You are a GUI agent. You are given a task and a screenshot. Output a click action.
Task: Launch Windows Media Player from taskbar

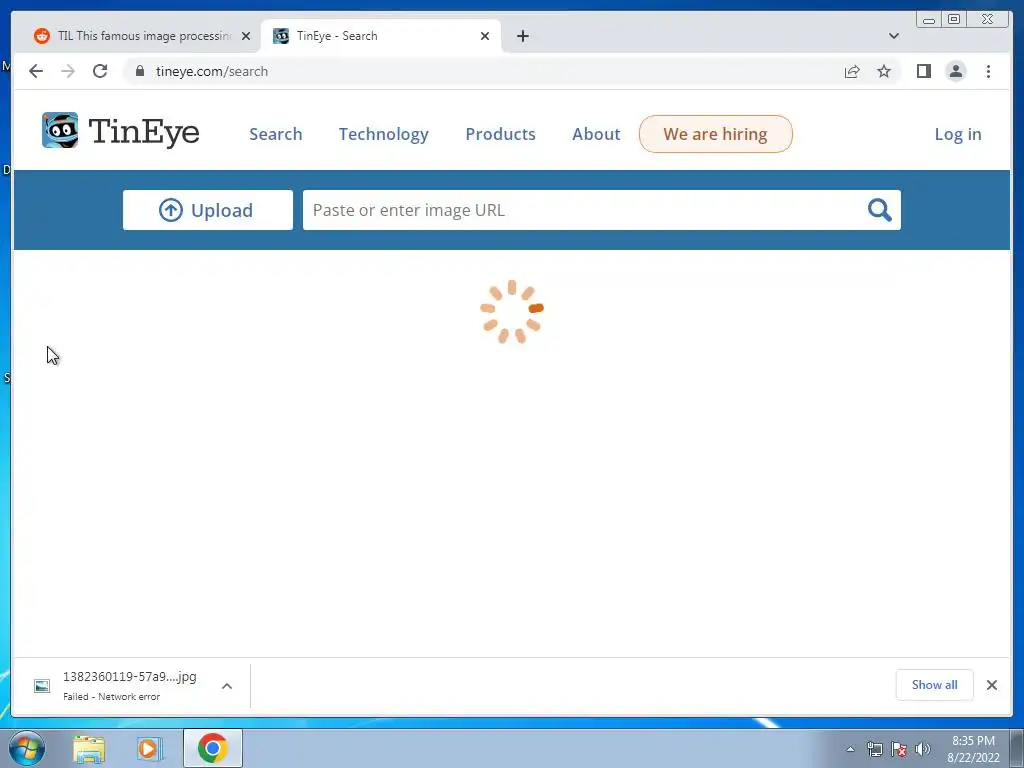coord(150,748)
